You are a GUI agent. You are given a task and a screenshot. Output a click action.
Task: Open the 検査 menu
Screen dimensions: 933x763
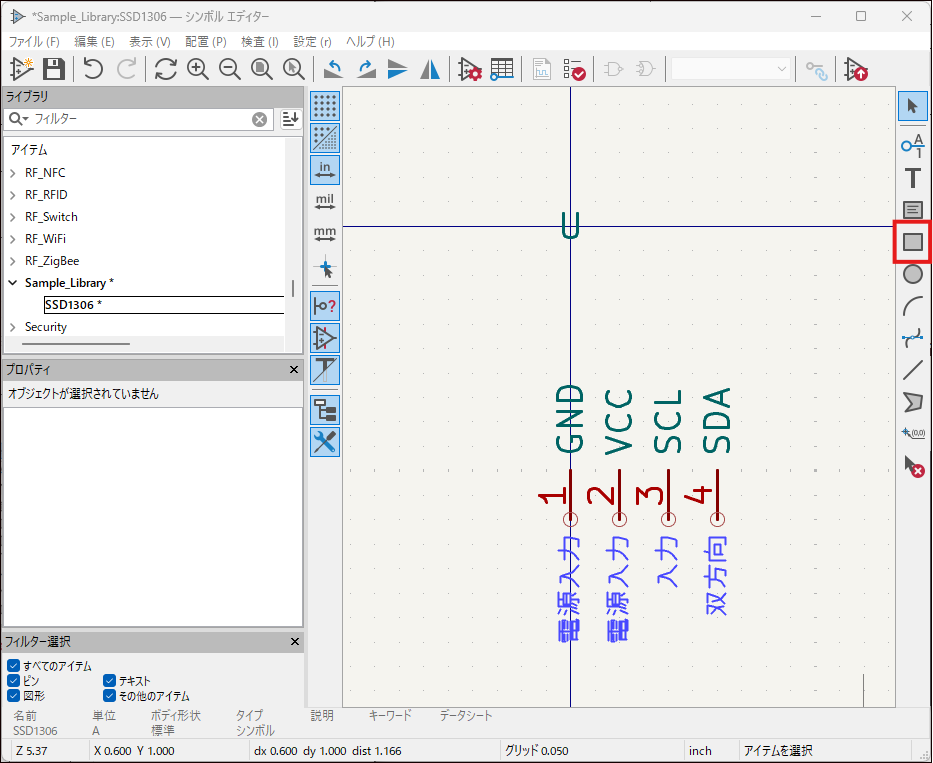click(x=260, y=42)
